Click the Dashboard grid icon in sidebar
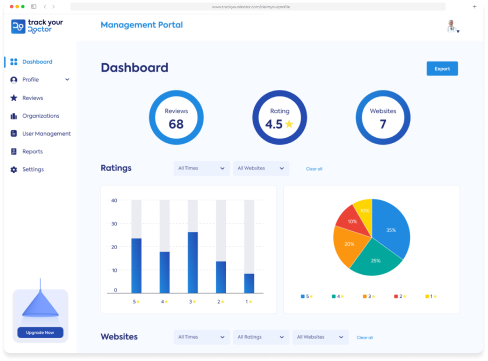The height and width of the screenshot is (361, 488). 14,62
